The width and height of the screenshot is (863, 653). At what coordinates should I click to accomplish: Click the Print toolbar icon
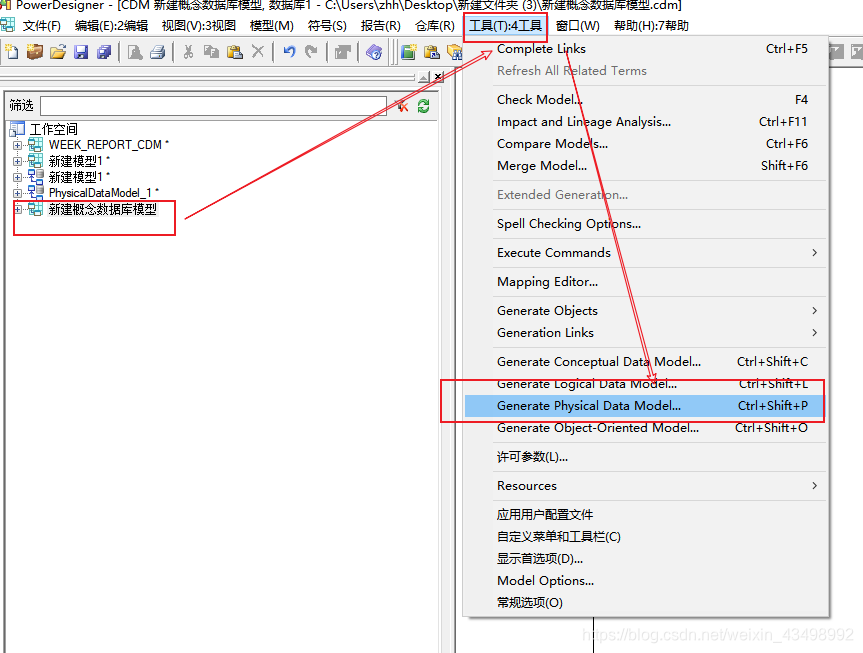pos(158,52)
